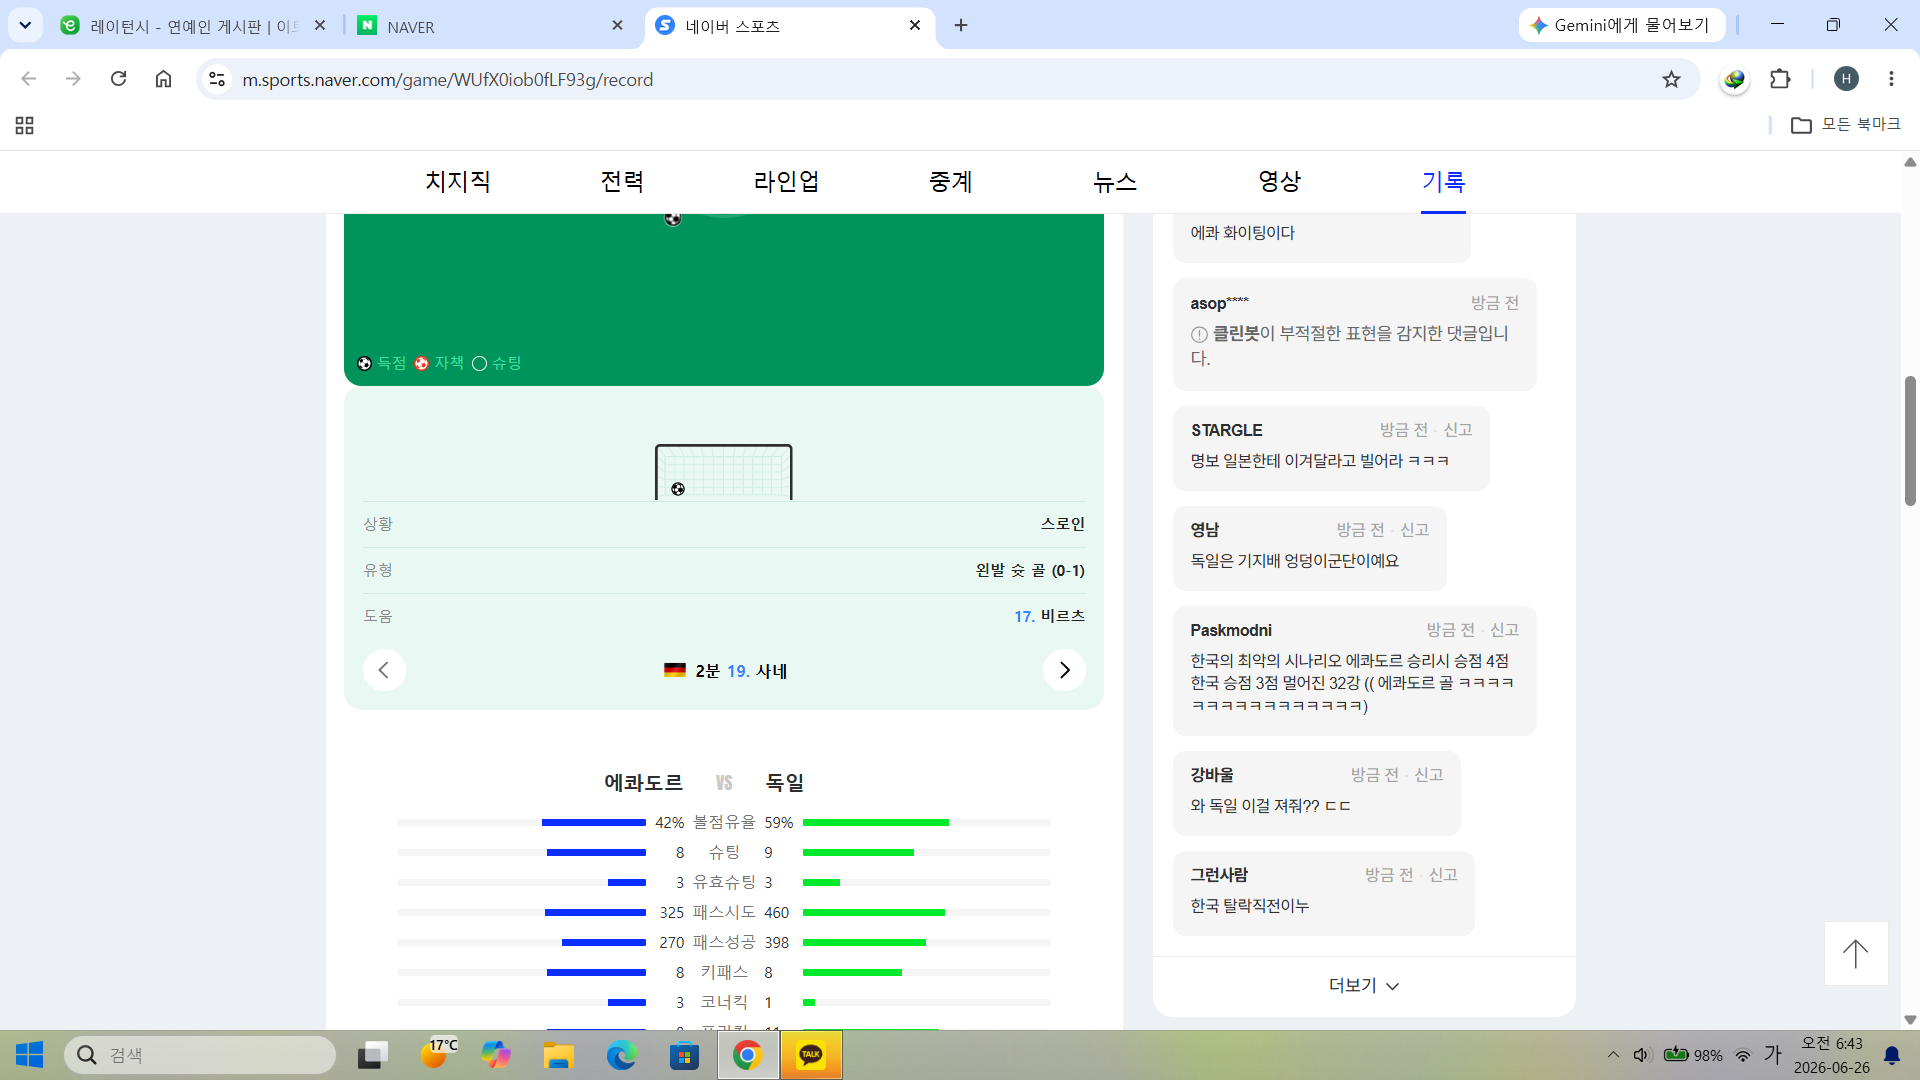Image resolution: width=1920 pixels, height=1080 pixels.
Task: Open the Chrome extensions puzzle icon
Action: pyautogui.click(x=1780, y=79)
